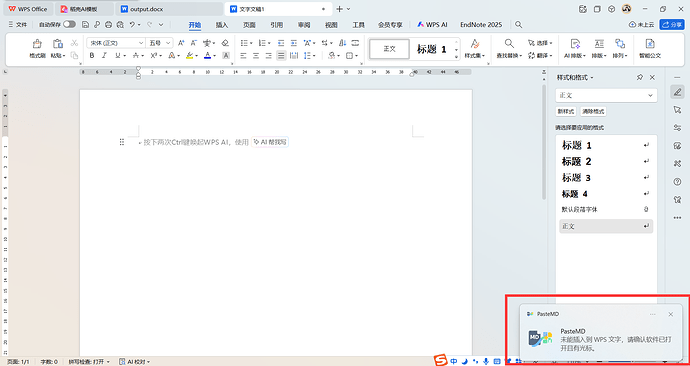Select the 标题 1 style in ribbon gallery

[432, 49]
